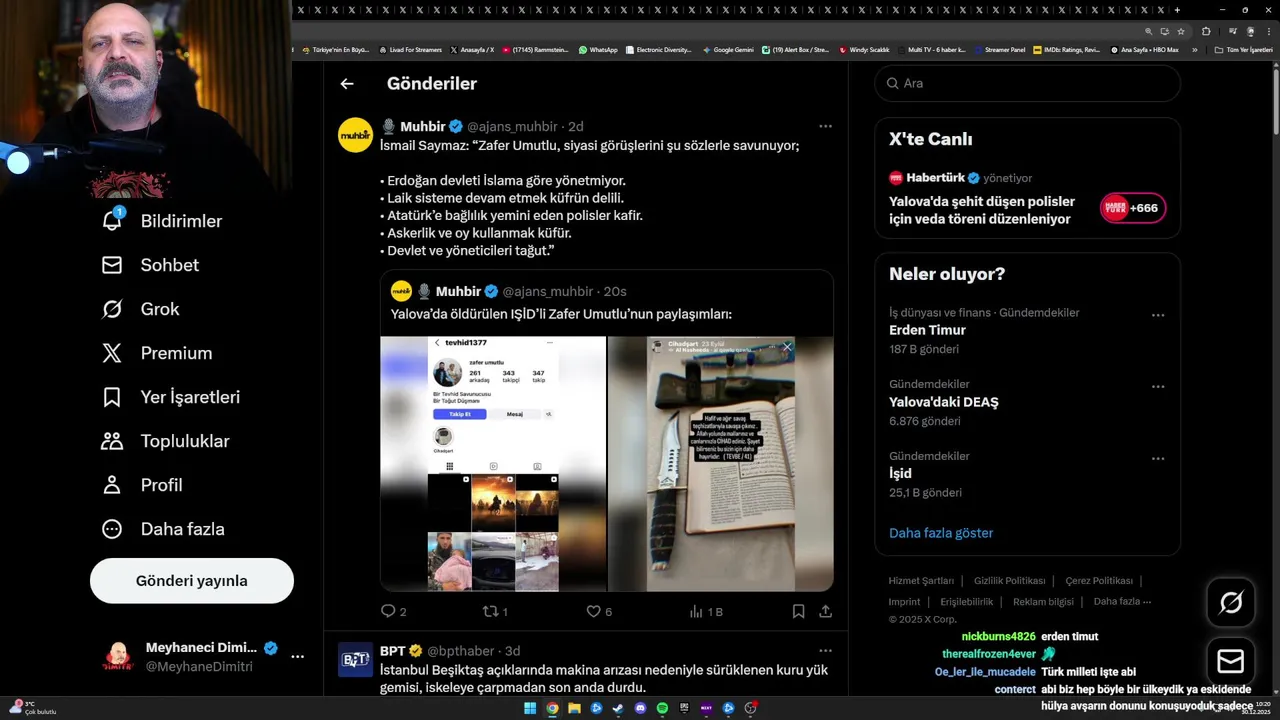1280x720 pixels.
Task: Open File Explorer from taskbar
Action: pos(574,708)
